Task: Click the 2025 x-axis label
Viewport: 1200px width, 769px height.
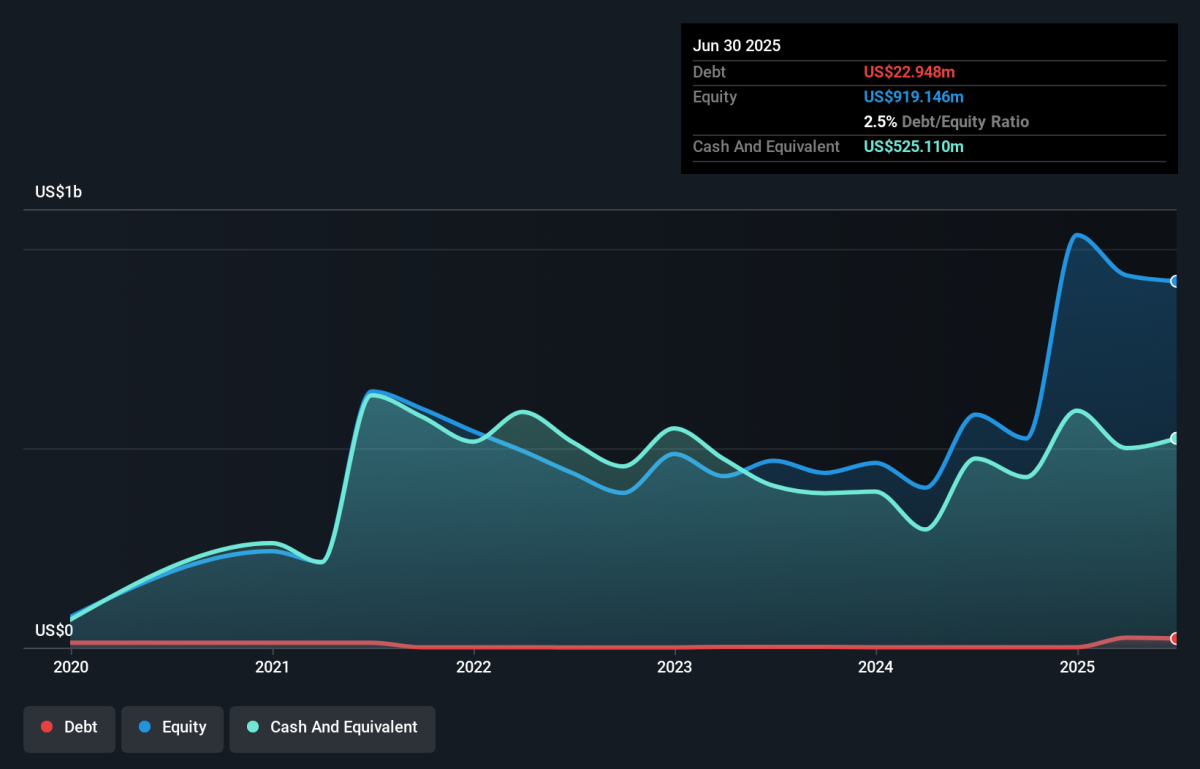Action: click(1077, 667)
